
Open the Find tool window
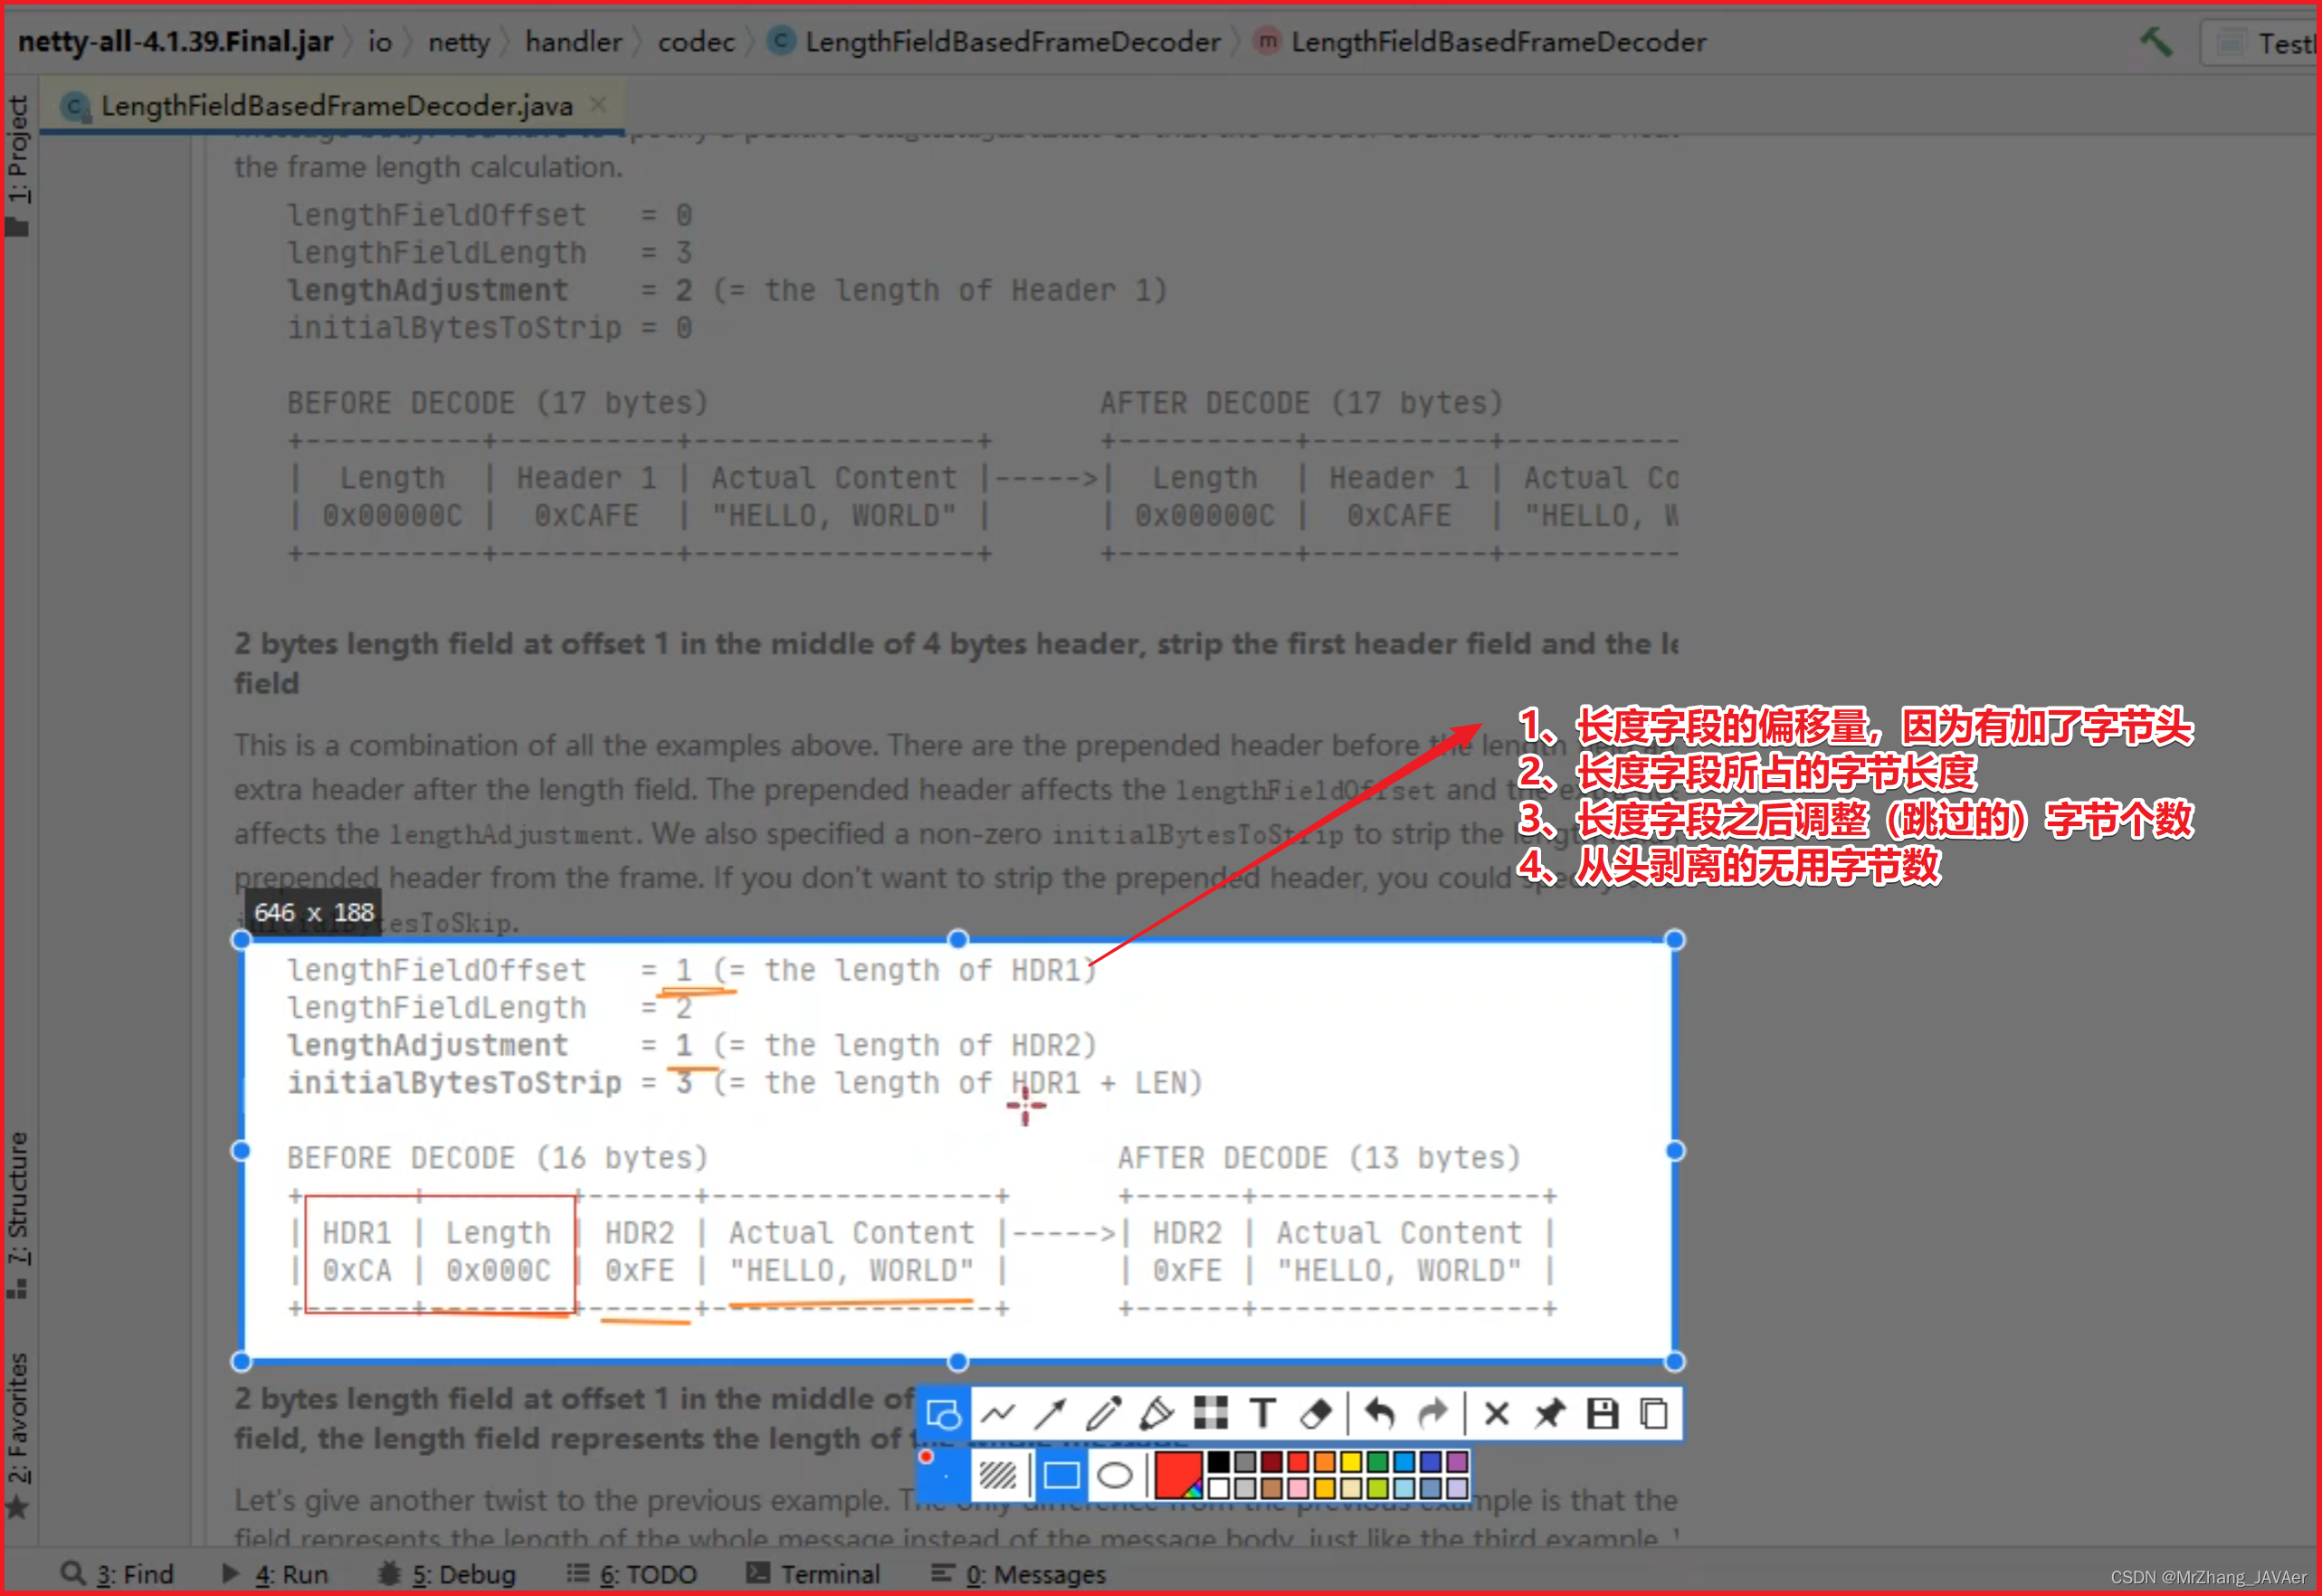(118, 1573)
